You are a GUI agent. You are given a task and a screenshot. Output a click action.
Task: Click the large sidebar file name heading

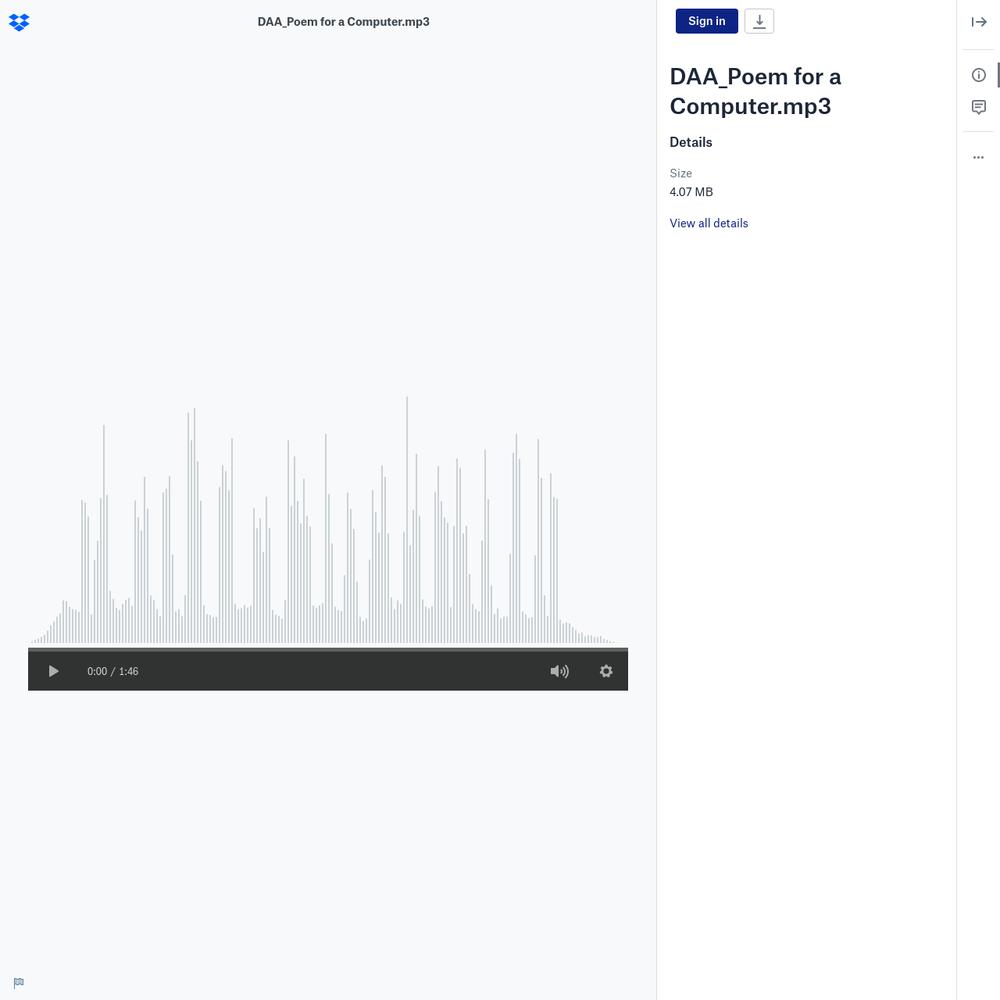(755, 91)
